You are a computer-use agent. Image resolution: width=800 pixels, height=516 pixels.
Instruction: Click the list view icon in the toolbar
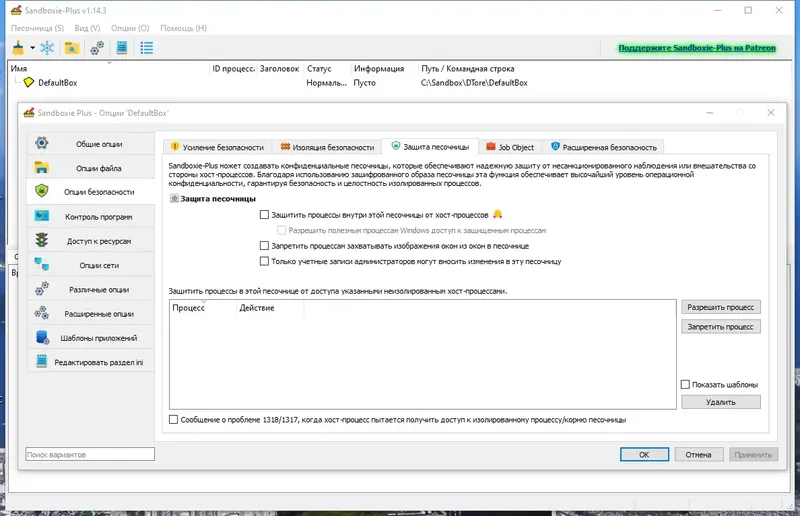147,48
